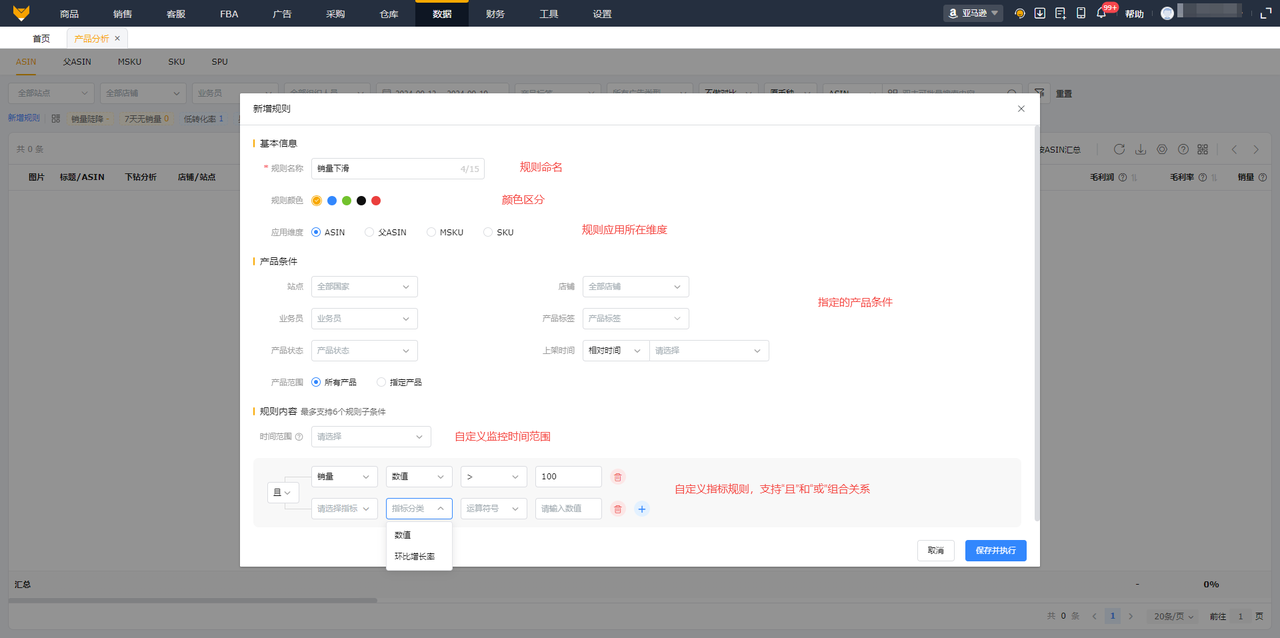The width and height of the screenshot is (1280, 638).
Task: Close the 新增规则 dialog with X
Action: [x=1021, y=108]
